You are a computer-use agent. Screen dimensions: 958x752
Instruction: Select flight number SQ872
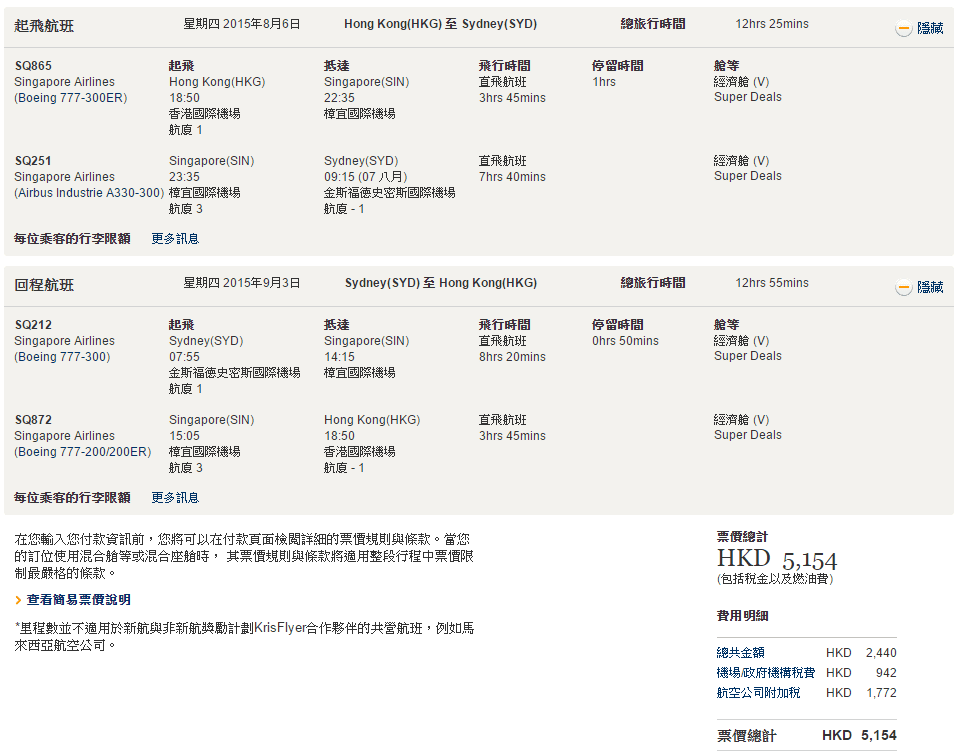point(33,420)
